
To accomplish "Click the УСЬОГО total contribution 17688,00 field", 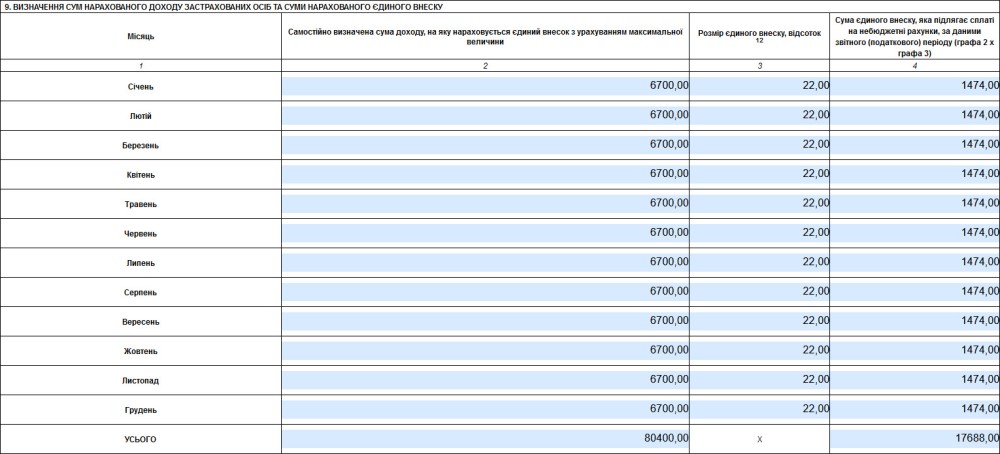I will [x=914, y=438].
